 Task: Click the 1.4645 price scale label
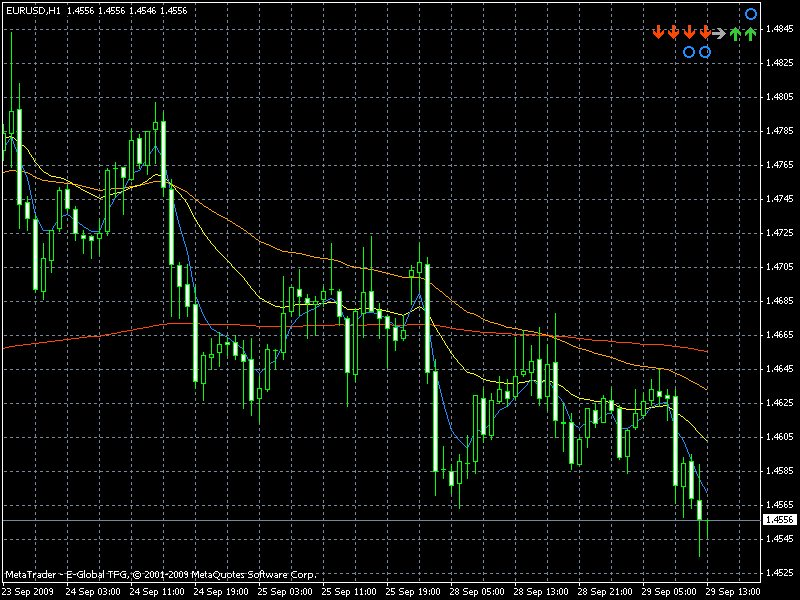tap(780, 369)
